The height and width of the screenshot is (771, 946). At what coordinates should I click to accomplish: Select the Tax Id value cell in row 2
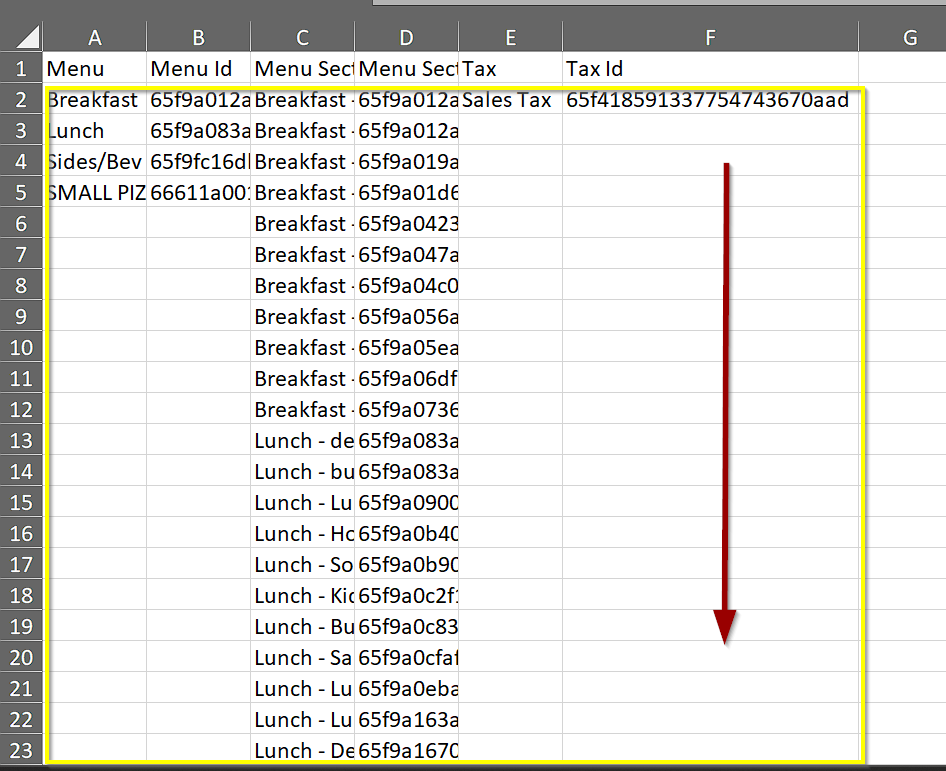click(709, 100)
